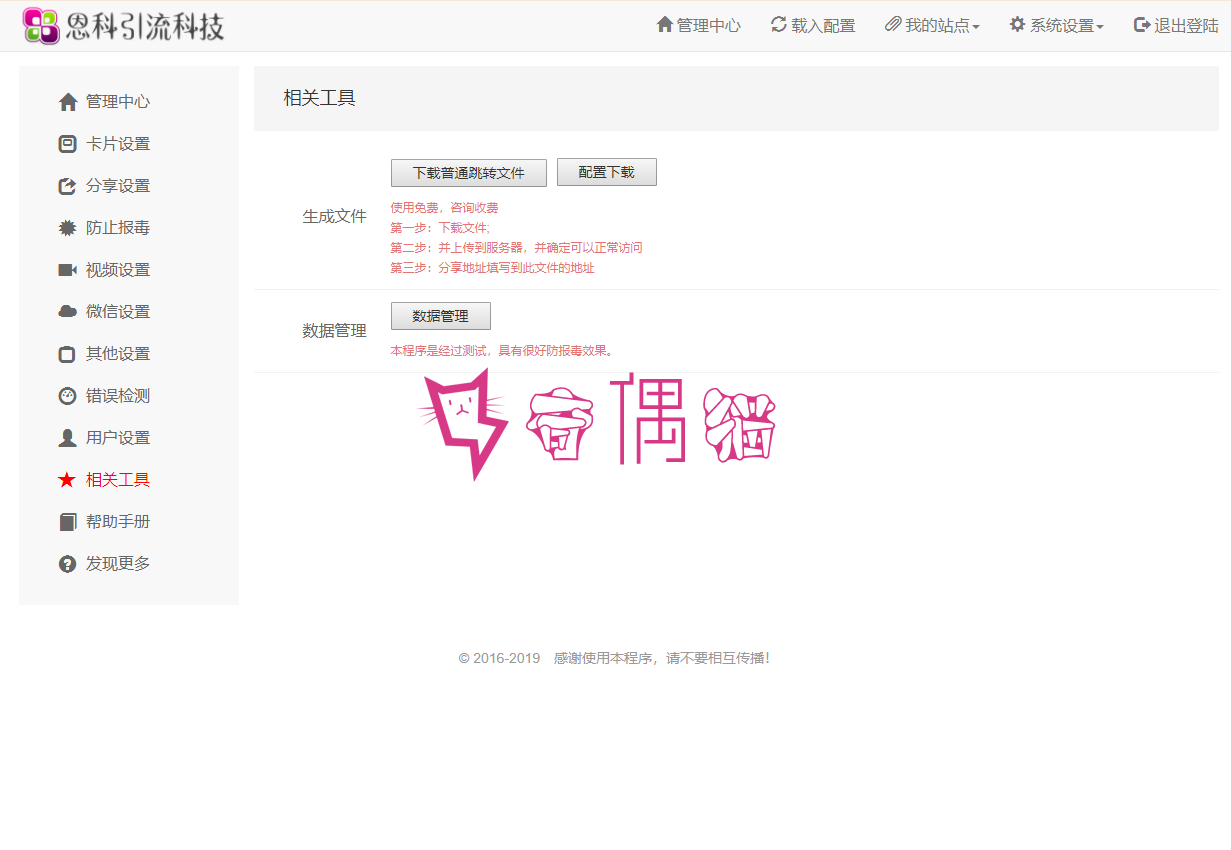Click the © 2016-2019 footer text
The image size is (1231, 850).
499,658
